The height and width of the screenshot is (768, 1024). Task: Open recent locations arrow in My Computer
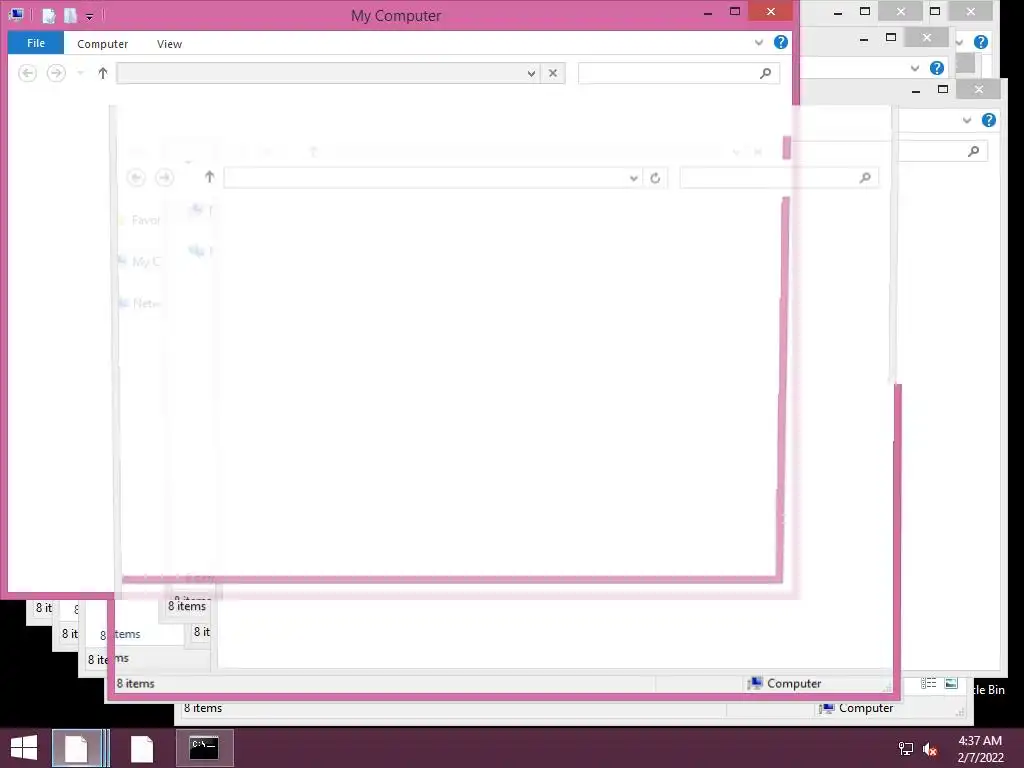(x=80, y=73)
